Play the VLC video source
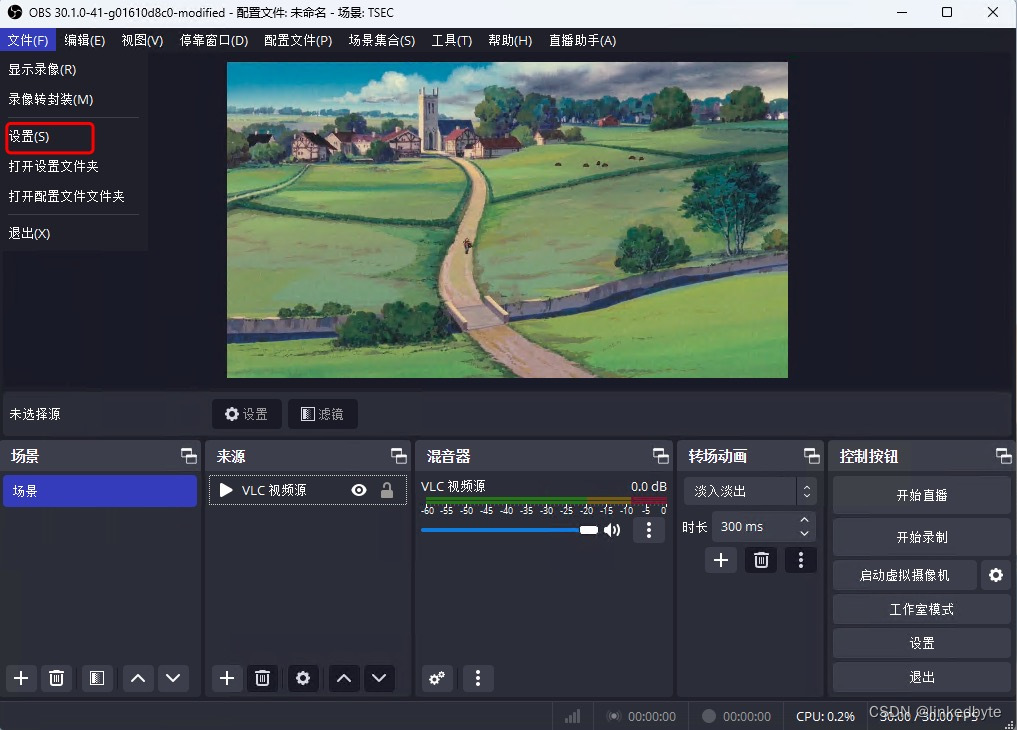This screenshot has width=1017, height=730. 226,490
